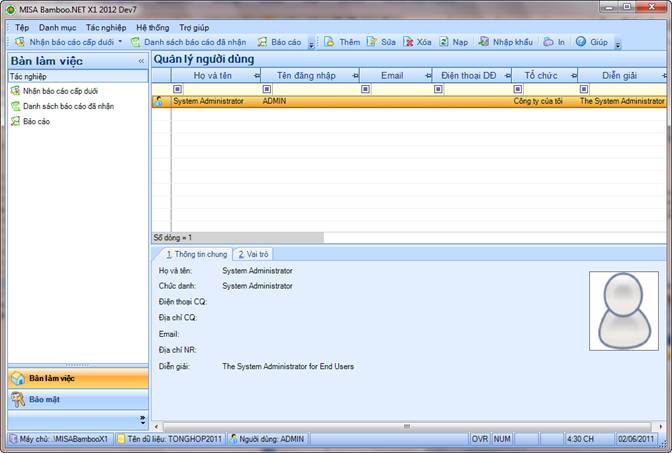Click the Sửa (edit) toolbar icon
672x453 pixels.
372,42
